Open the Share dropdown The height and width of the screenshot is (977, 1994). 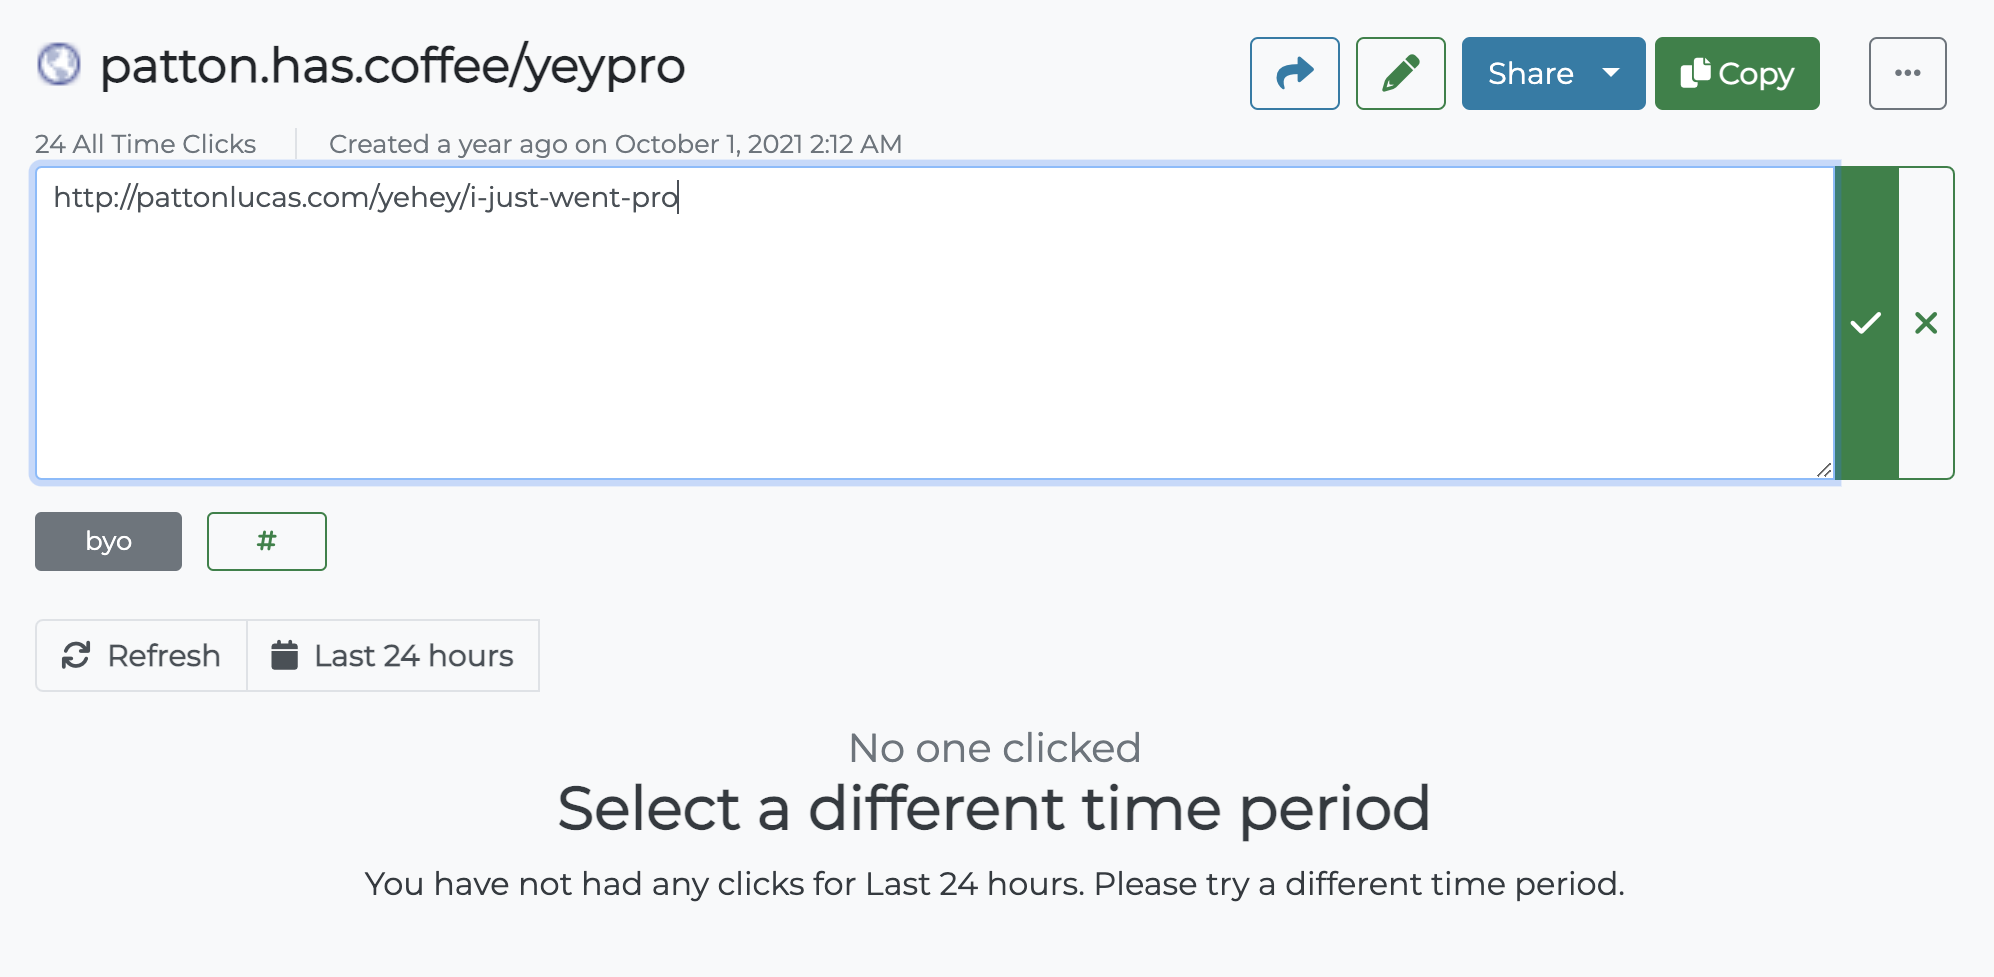(x=1552, y=73)
